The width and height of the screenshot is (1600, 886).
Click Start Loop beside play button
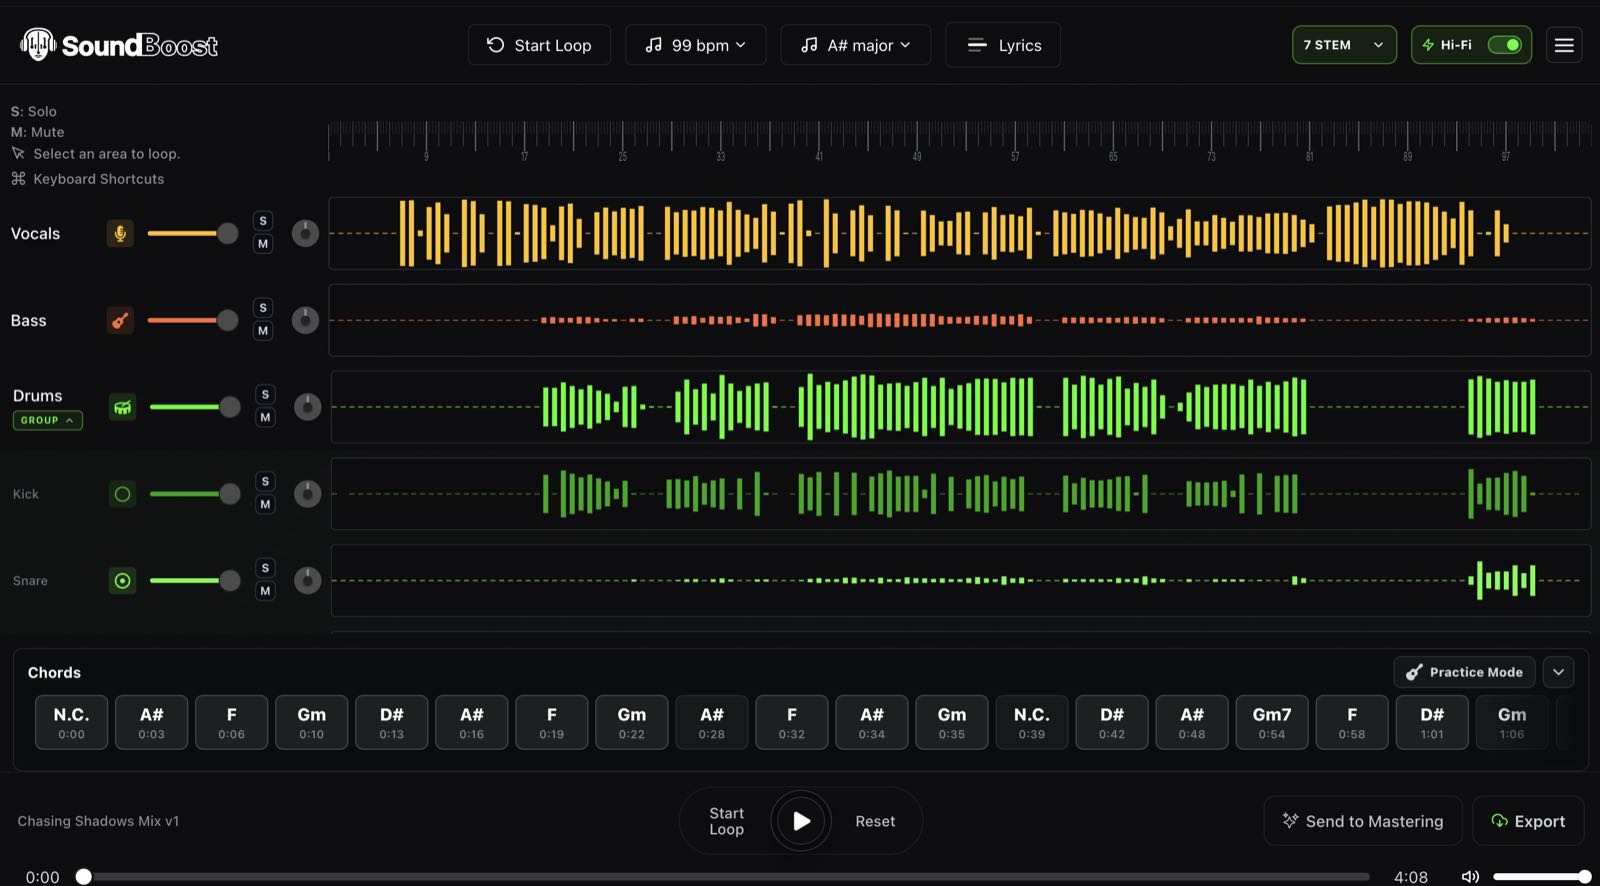(726, 821)
